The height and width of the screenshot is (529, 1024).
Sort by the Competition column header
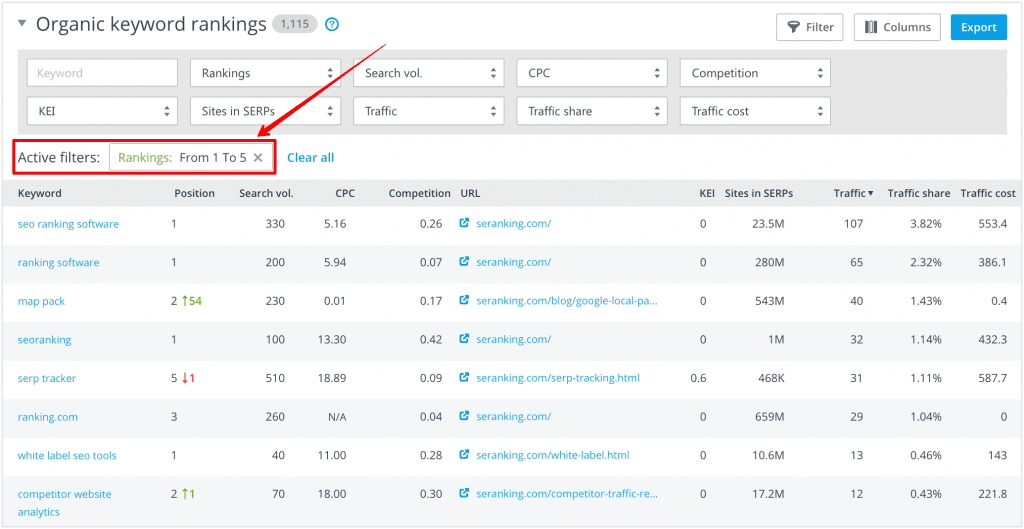pyautogui.click(x=419, y=193)
